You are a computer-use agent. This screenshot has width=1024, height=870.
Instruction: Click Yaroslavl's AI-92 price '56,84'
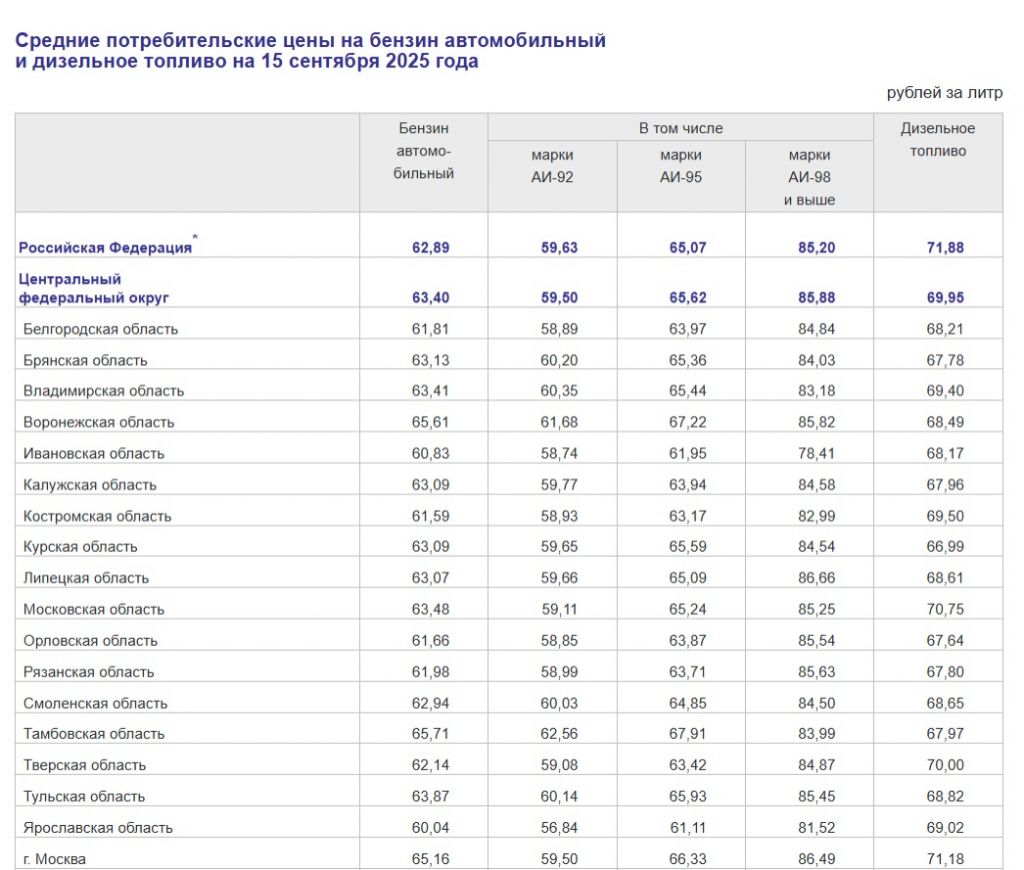[x=559, y=828]
